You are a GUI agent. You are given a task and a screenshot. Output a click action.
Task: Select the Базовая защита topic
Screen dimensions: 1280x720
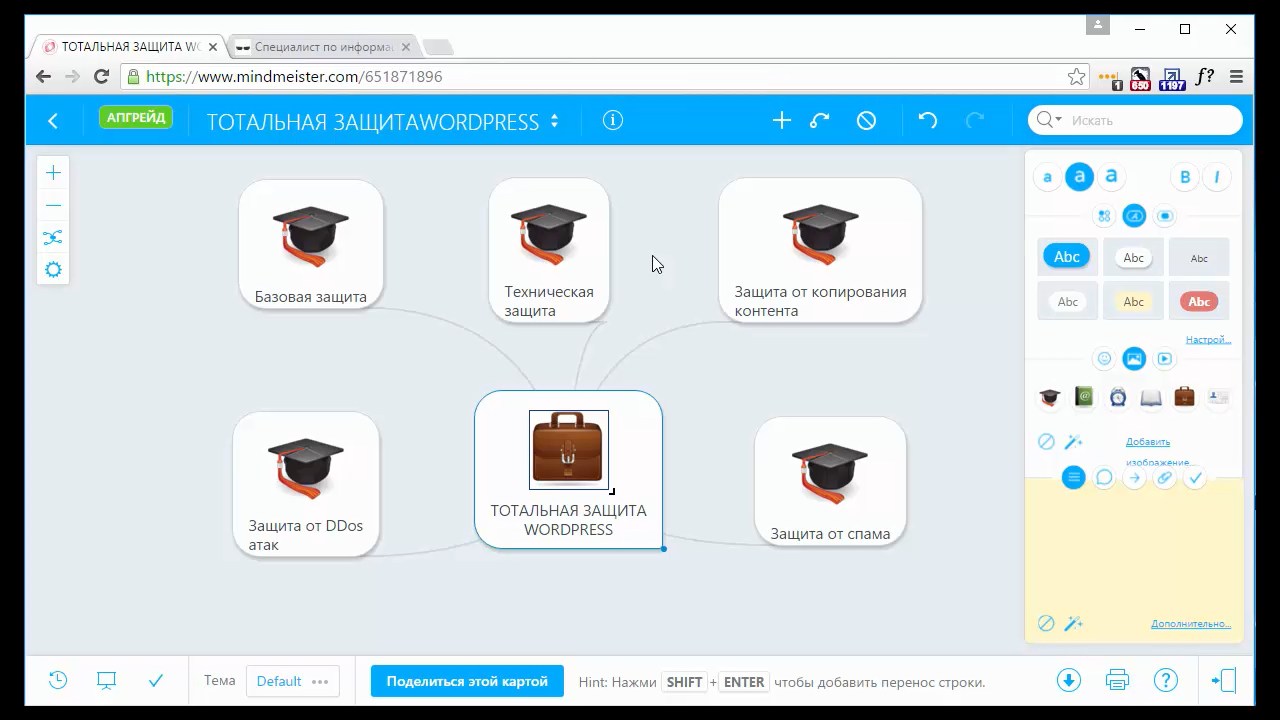(x=311, y=244)
